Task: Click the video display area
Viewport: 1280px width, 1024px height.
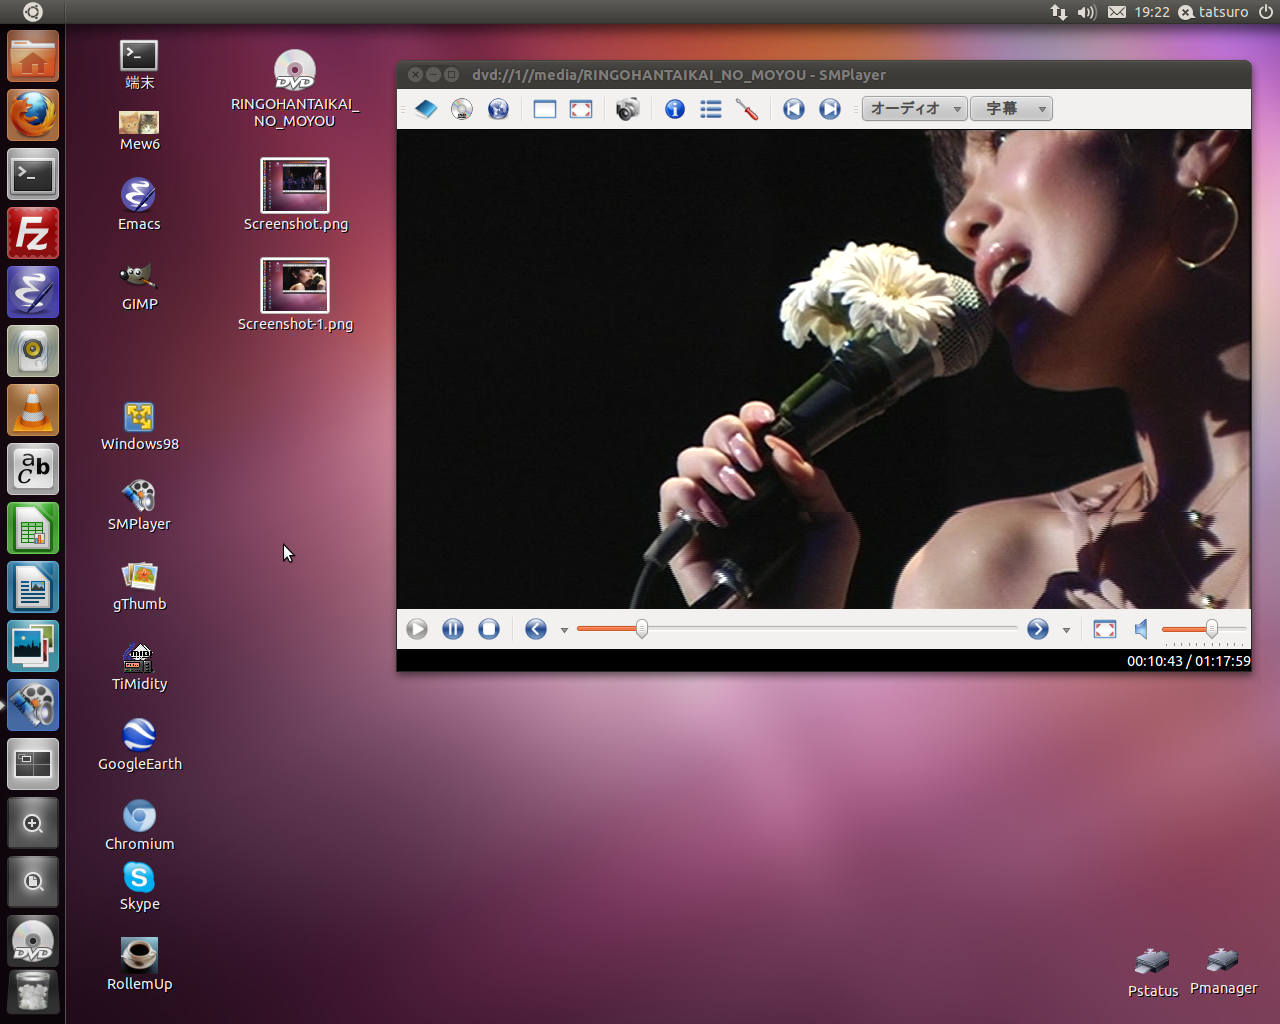Action: [824, 369]
